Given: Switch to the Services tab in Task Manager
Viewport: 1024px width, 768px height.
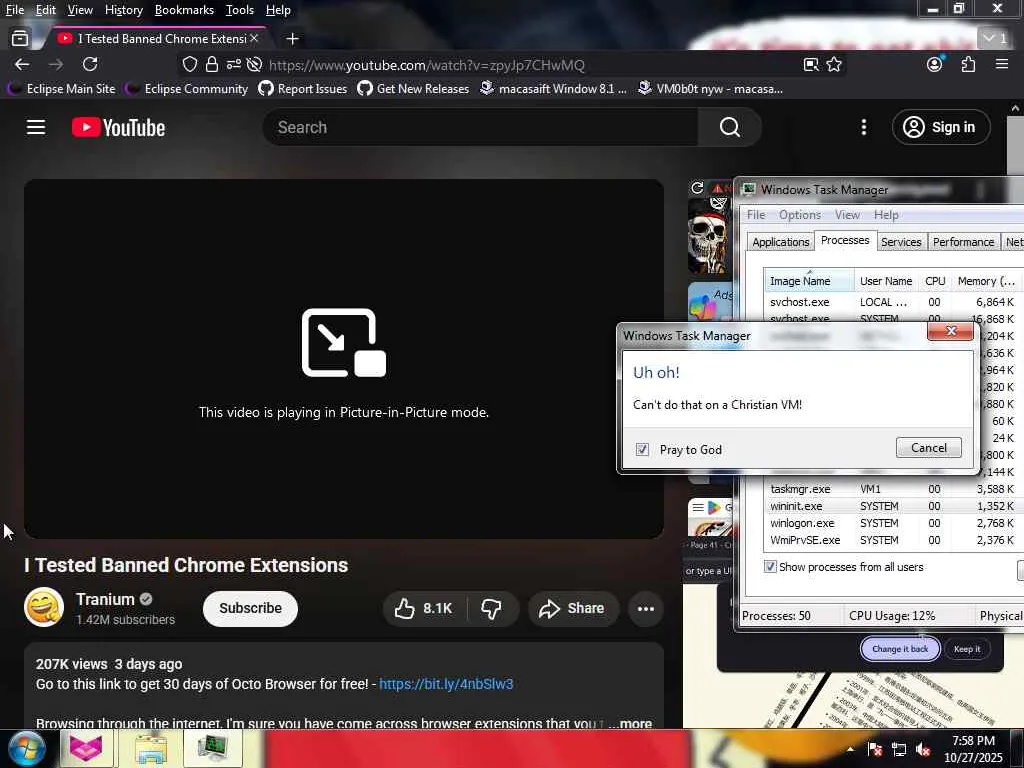Looking at the screenshot, I should pyautogui.click(x=901, y=242).
